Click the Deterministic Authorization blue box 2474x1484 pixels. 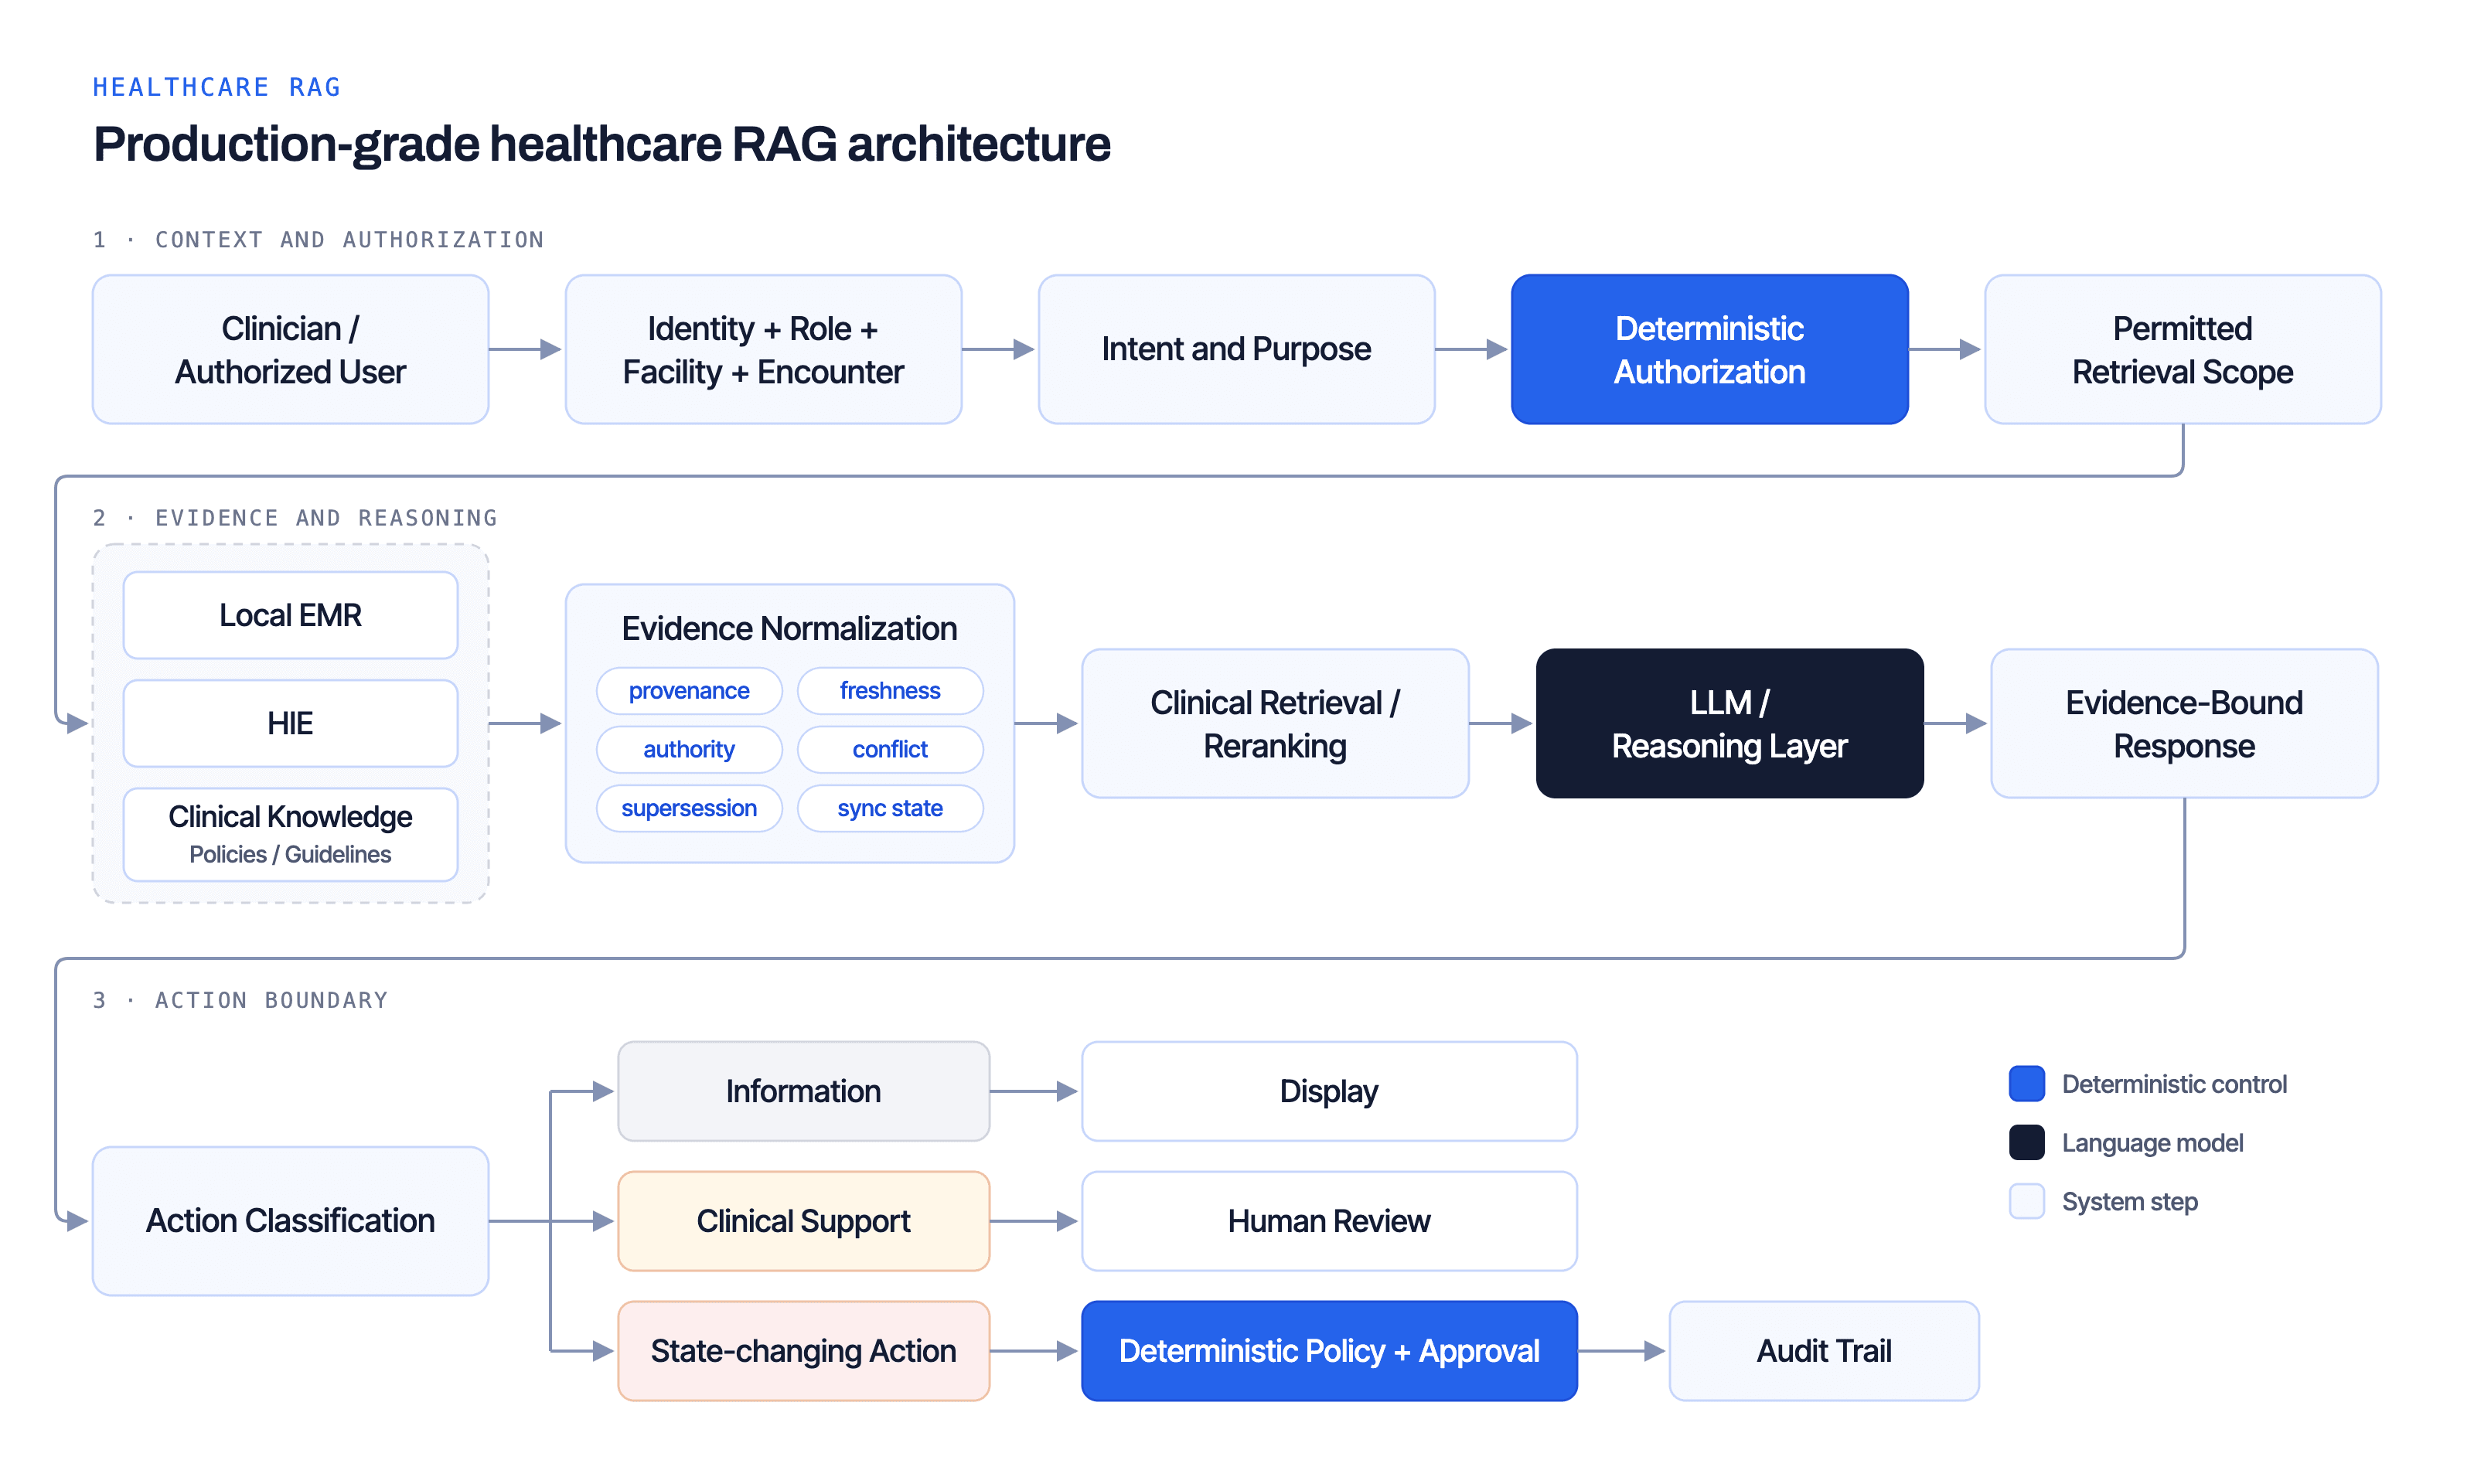pyautogui.click(x=1709, y=349)
